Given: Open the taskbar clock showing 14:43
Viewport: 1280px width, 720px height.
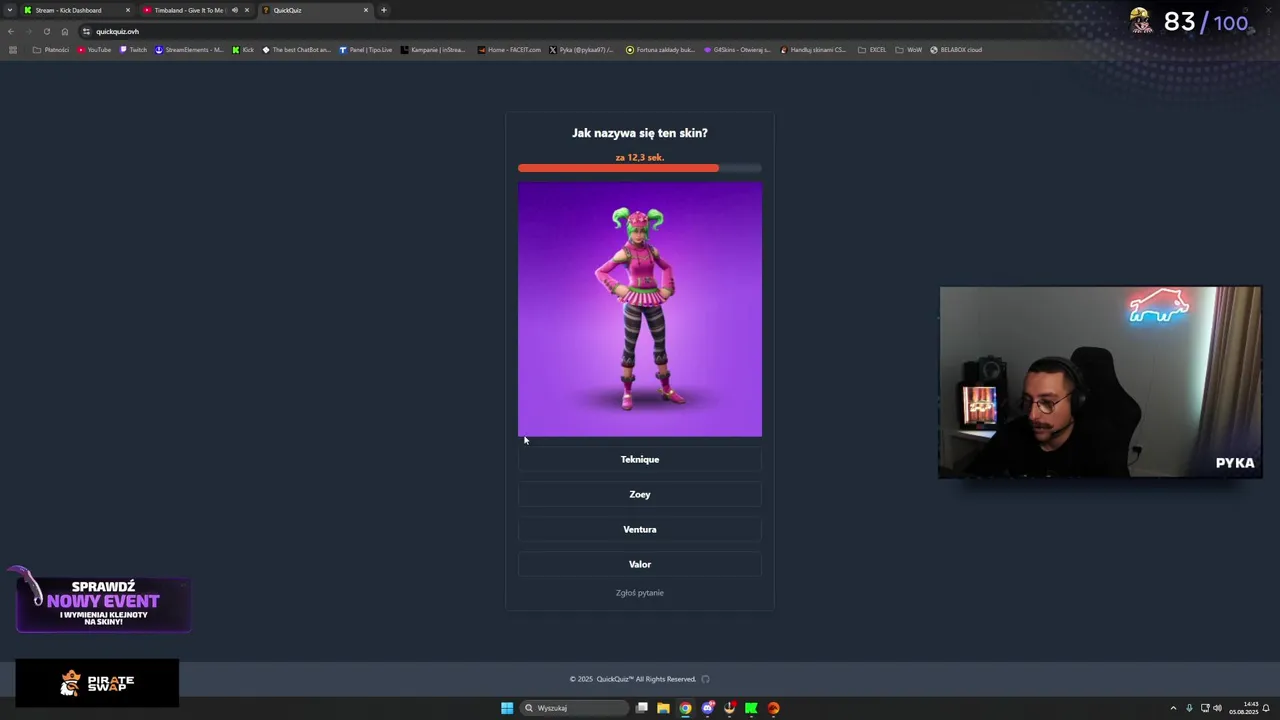Looking at the screenshot, I should [1244, 708].
